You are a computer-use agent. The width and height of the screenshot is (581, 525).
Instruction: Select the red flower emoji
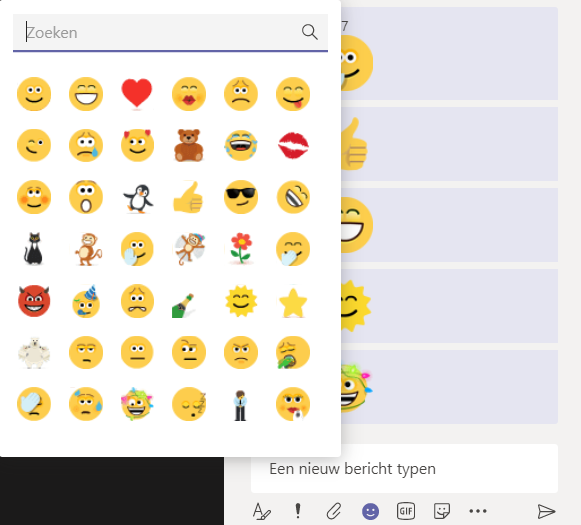(x=241, y=248)
